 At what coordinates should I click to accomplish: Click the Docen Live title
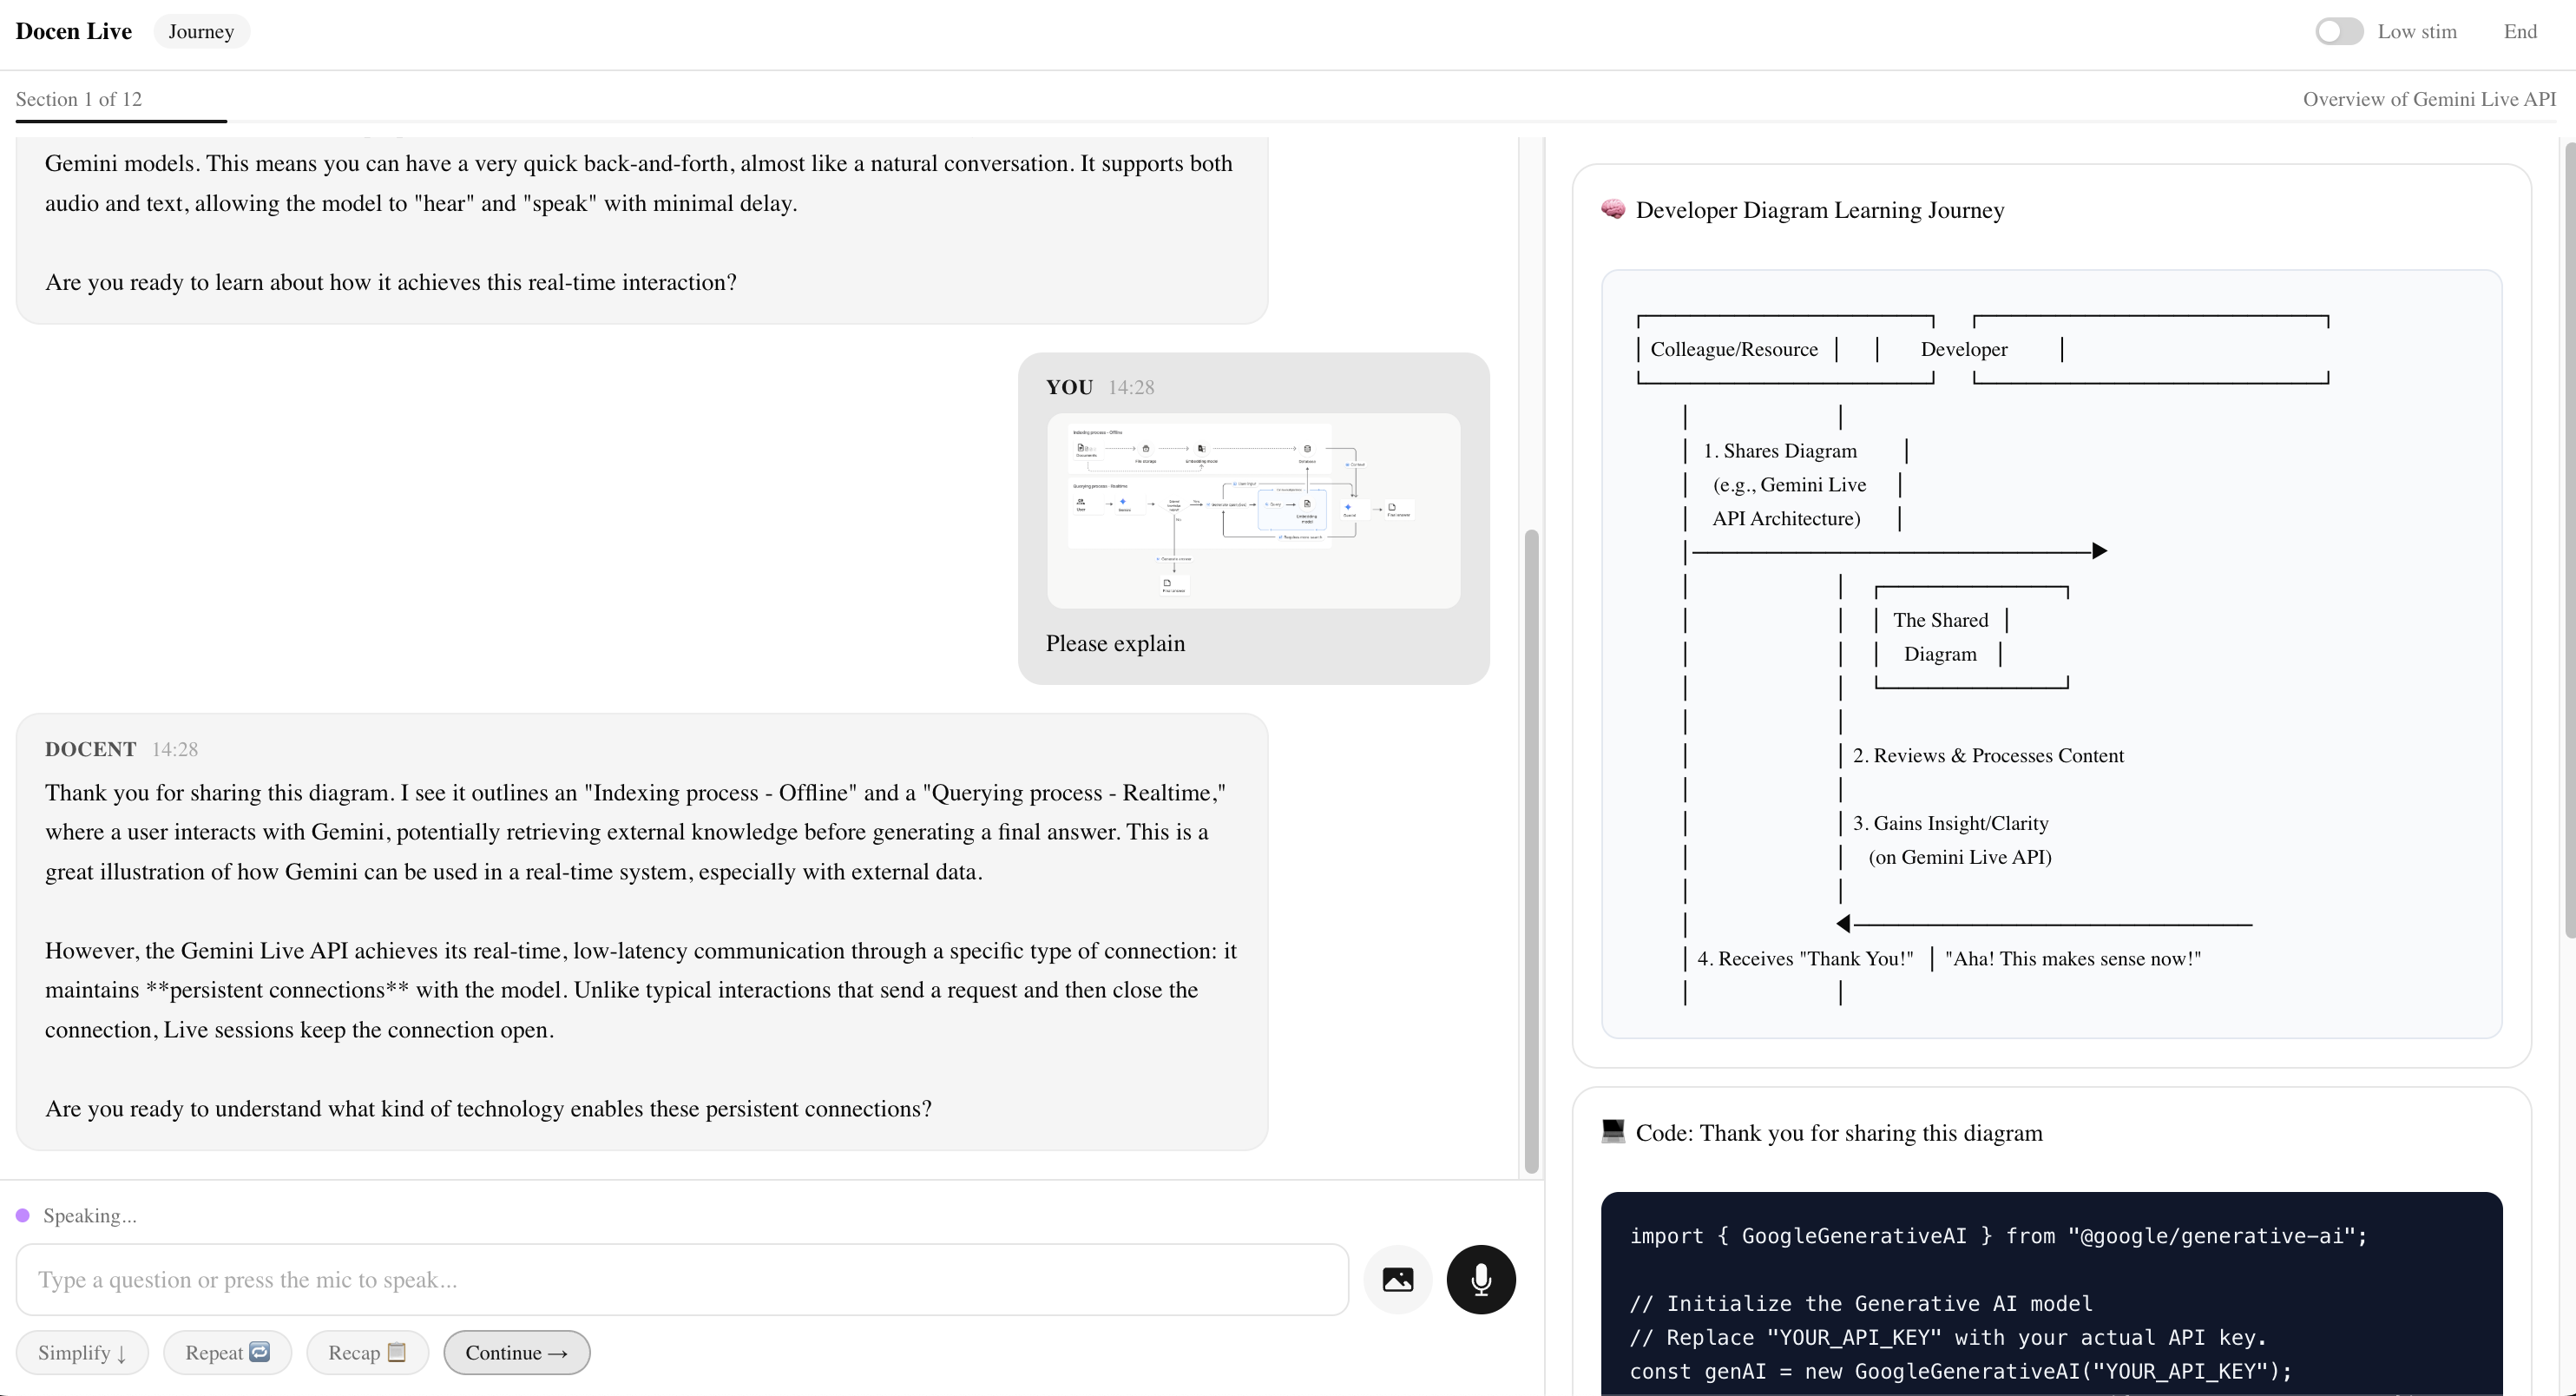click(x=73, y=31)
